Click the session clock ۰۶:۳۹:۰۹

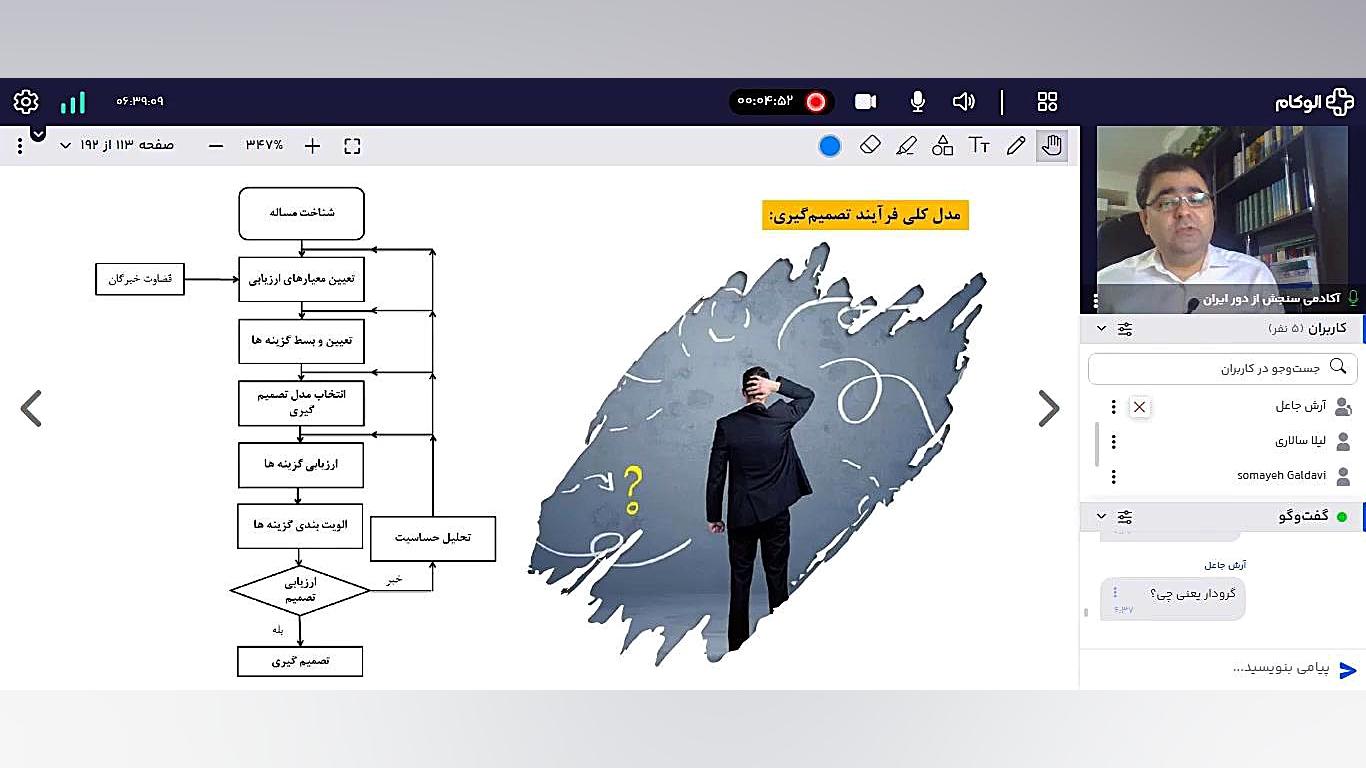coord(140,101)
